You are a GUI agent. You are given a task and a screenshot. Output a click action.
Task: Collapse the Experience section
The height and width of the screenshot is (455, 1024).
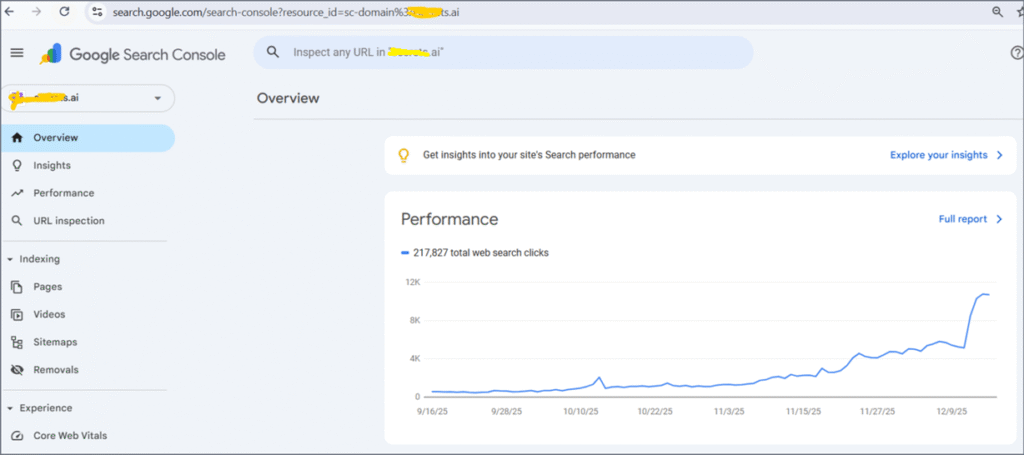(10, 408)
